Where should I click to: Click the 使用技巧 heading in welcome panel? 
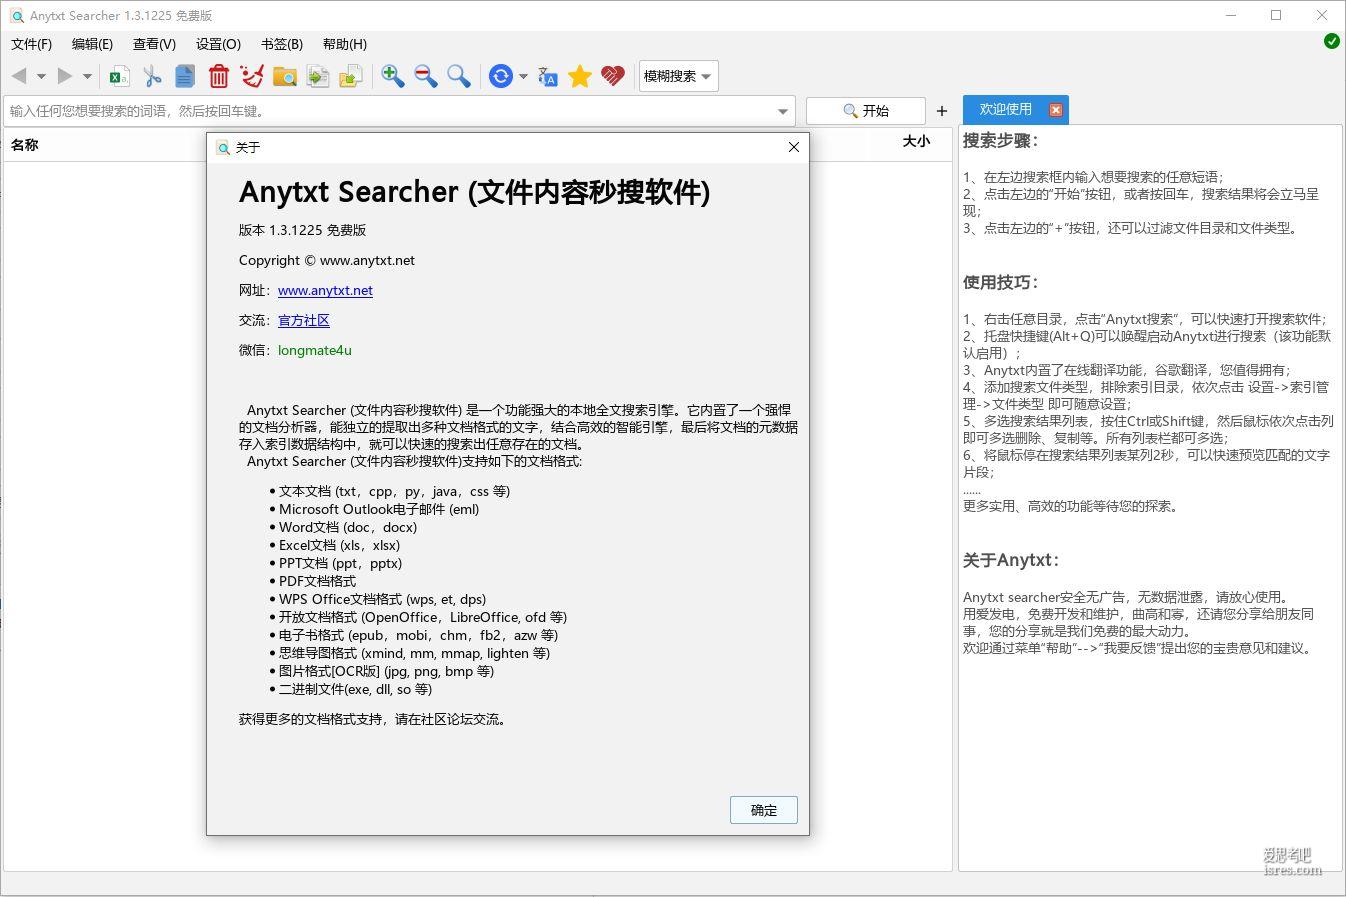tap(1001, 283)
